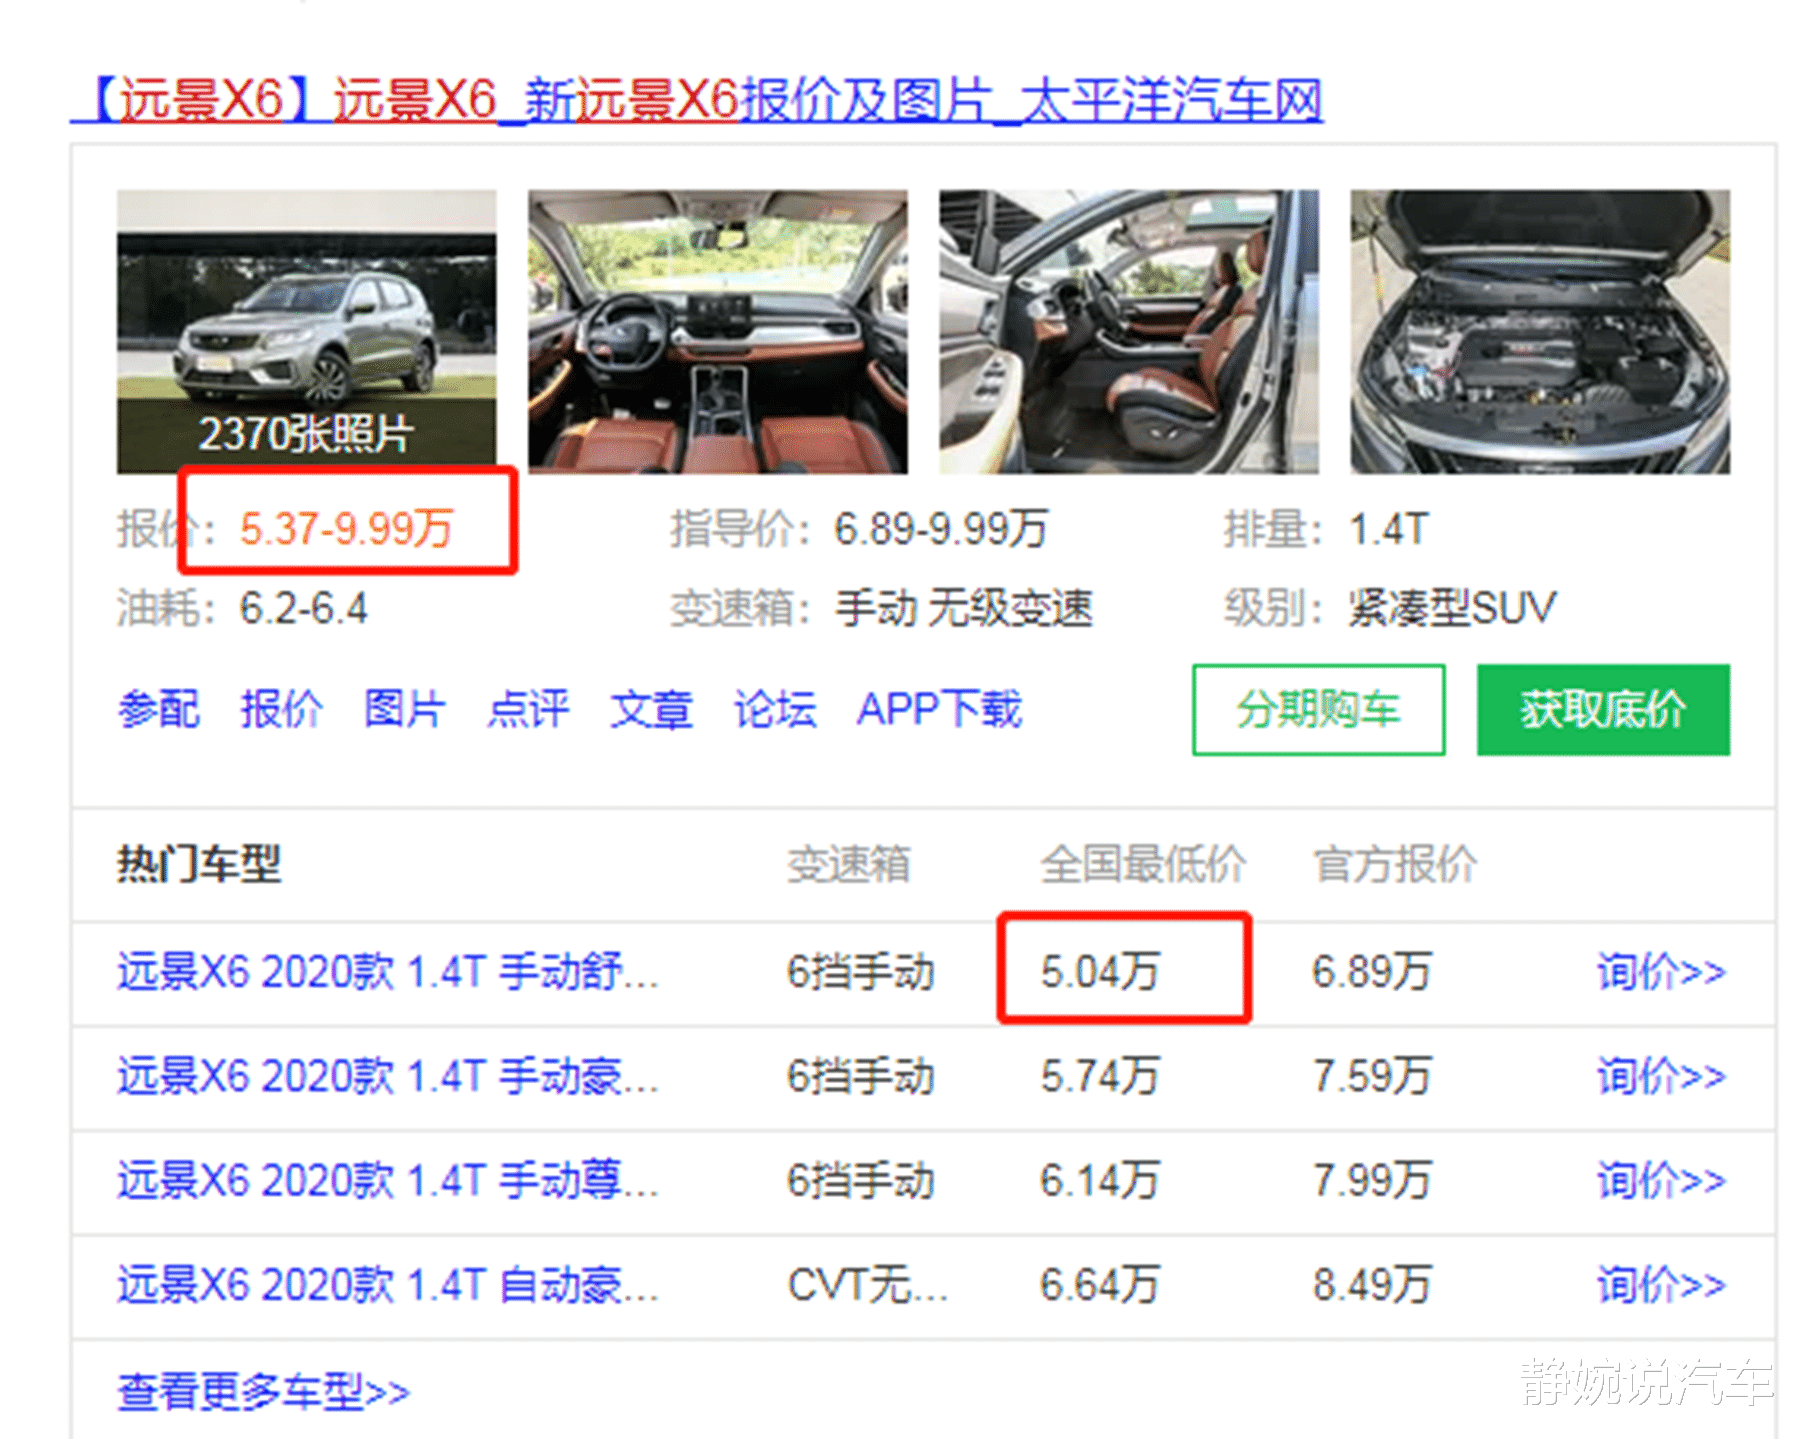Click the engine bay photo

coord(1540,330)
